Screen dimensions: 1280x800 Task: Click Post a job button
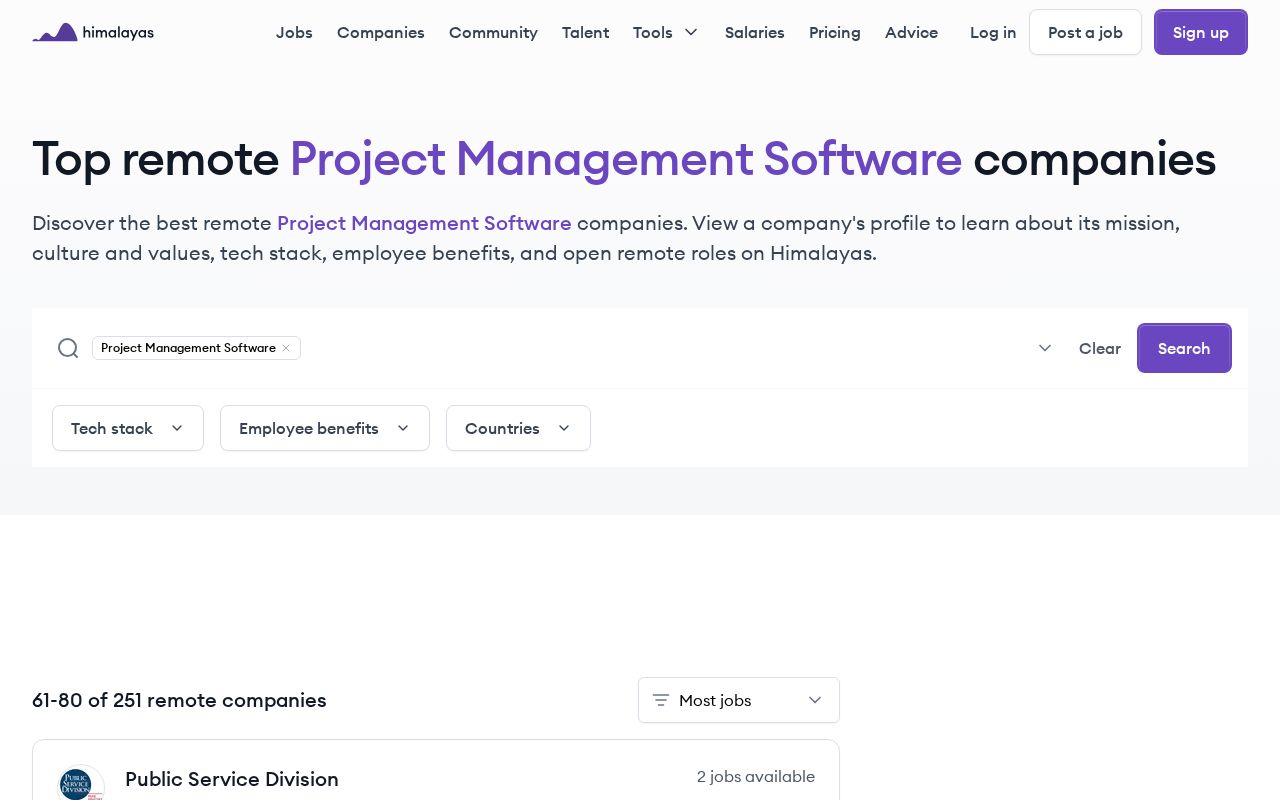point(1085,32)
